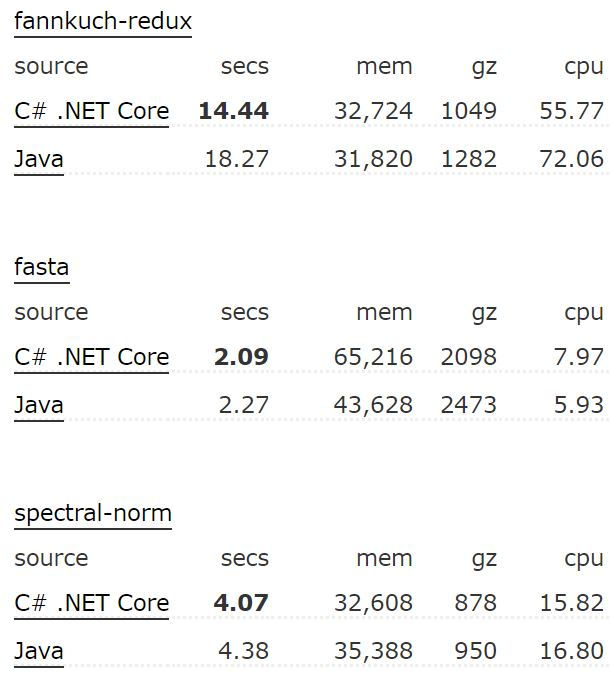This screenshot has width=611, height=675.
Task: Click C# .NET Core under spectral-norm
Action: point(92,602)
